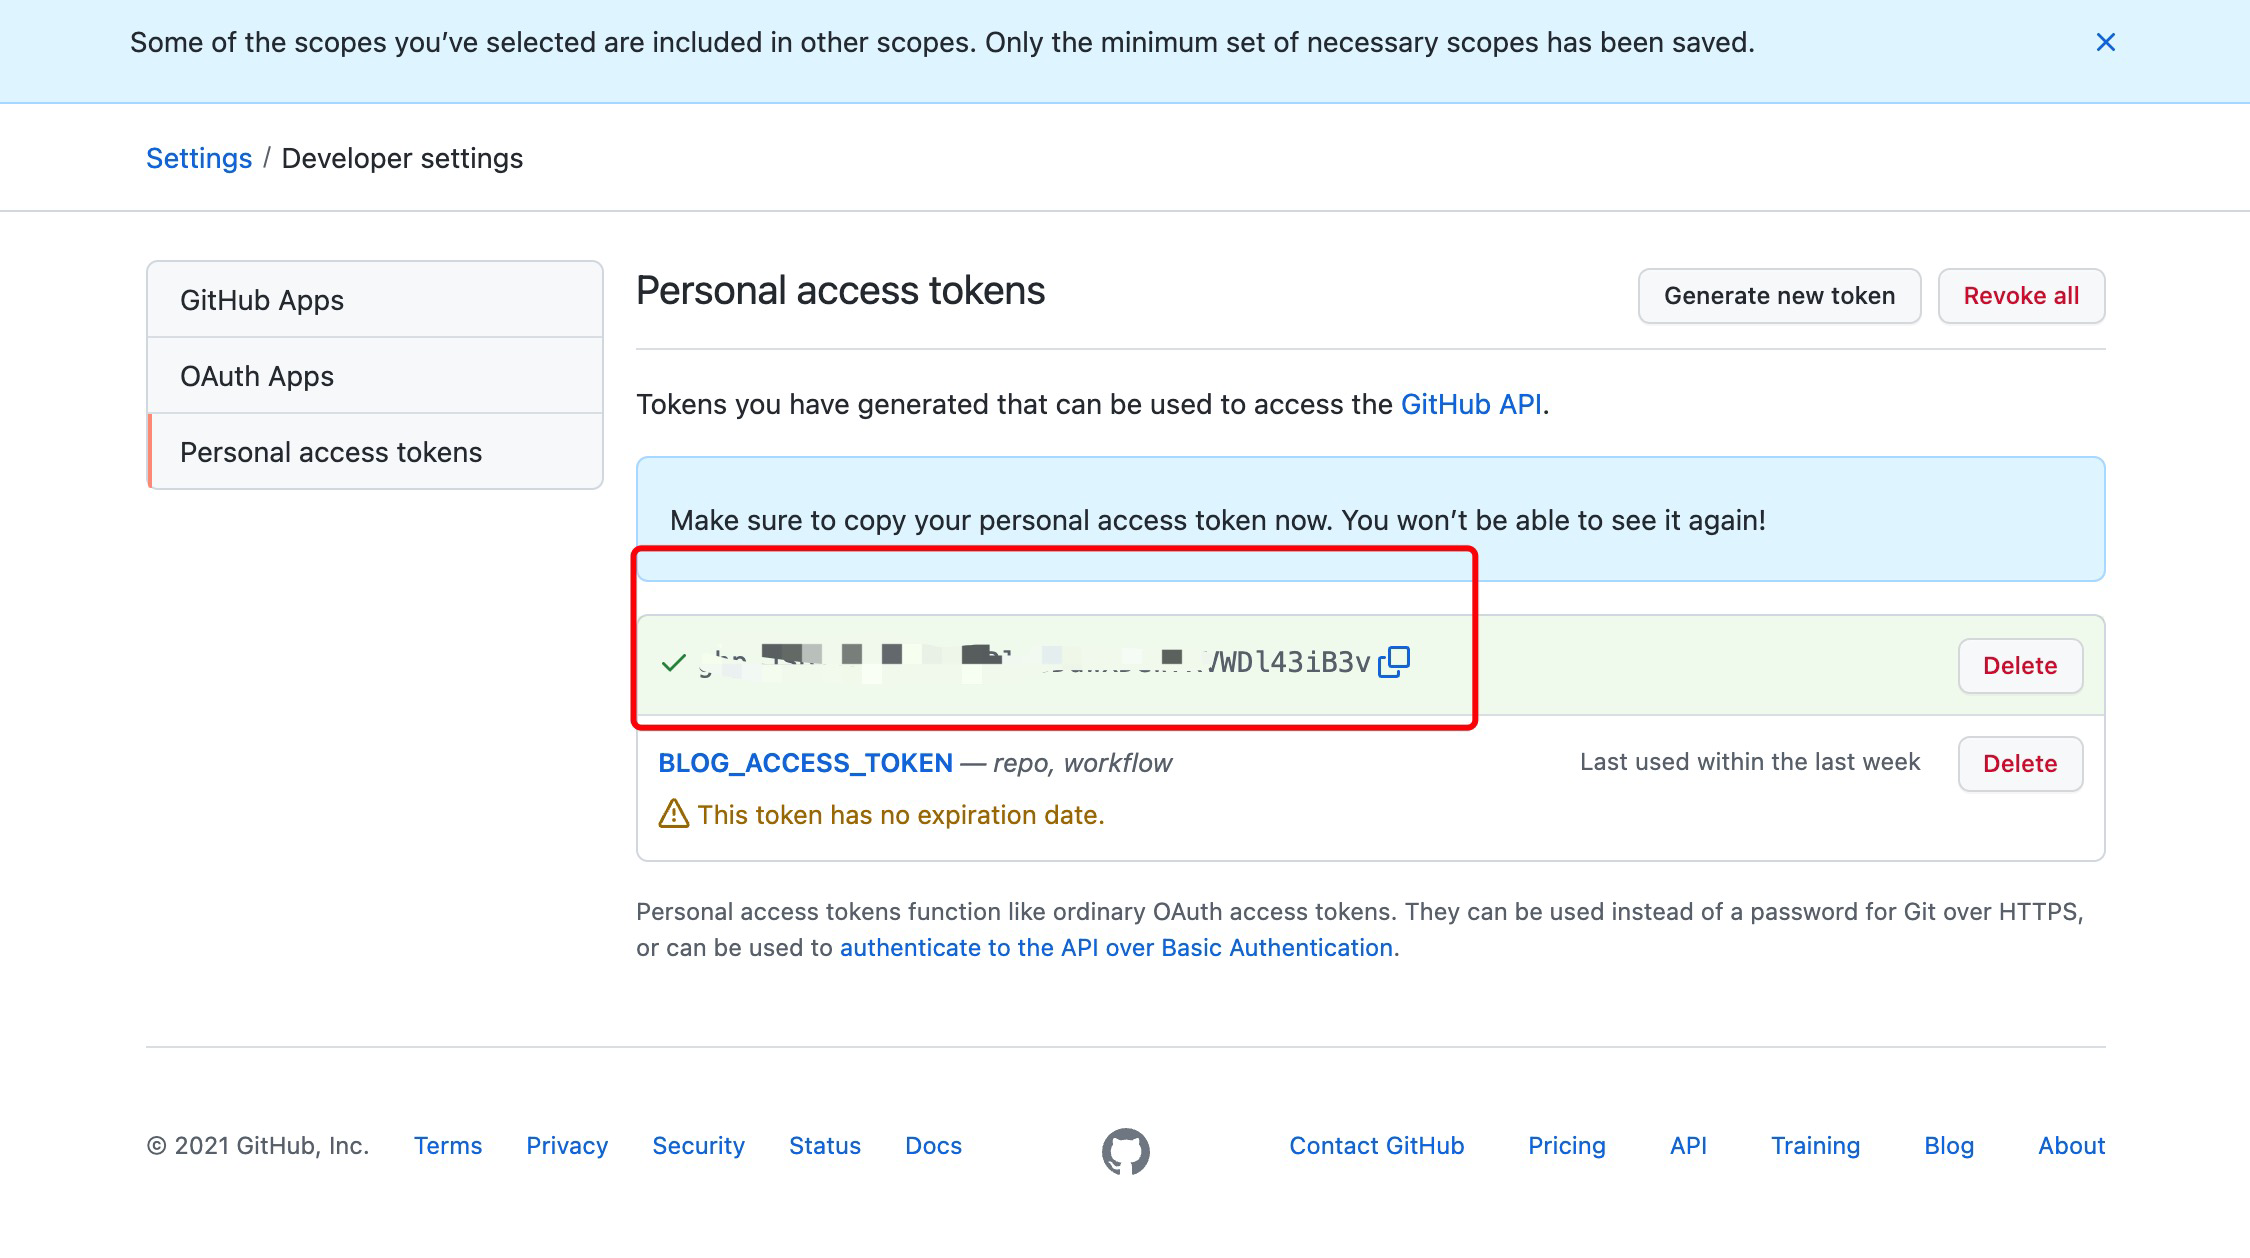
Task: Dismiss the scopes notification banner
Action: tap(2105, 42)
